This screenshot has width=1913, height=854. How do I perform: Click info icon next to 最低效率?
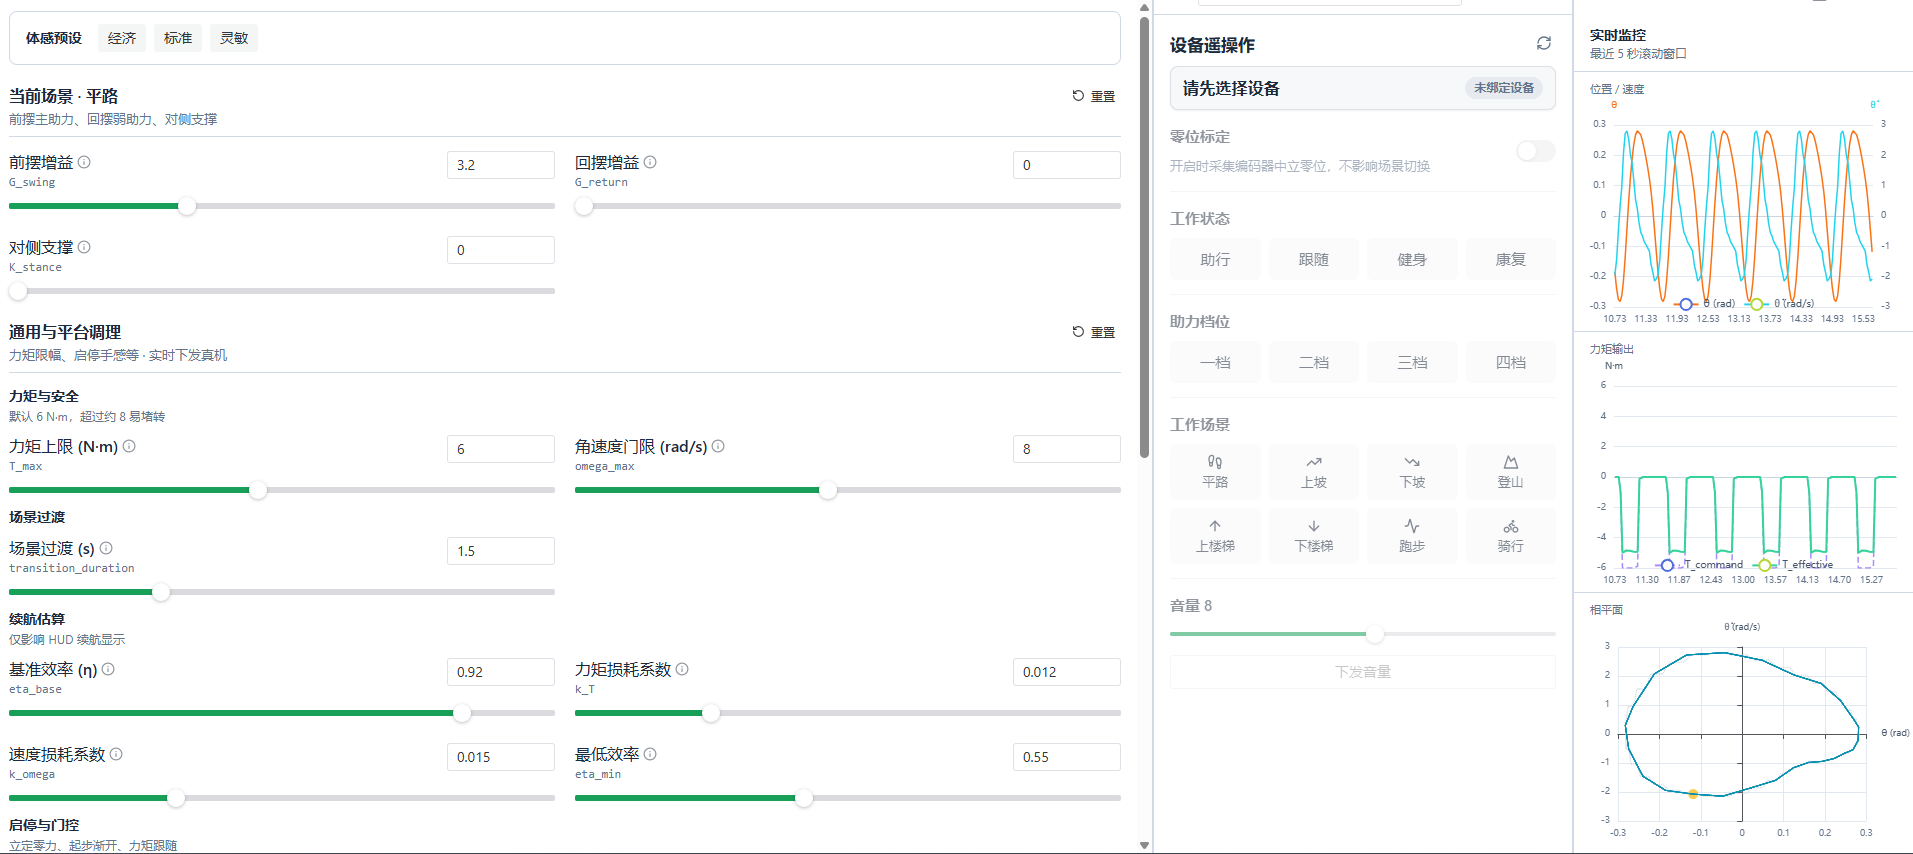(650, 754)
